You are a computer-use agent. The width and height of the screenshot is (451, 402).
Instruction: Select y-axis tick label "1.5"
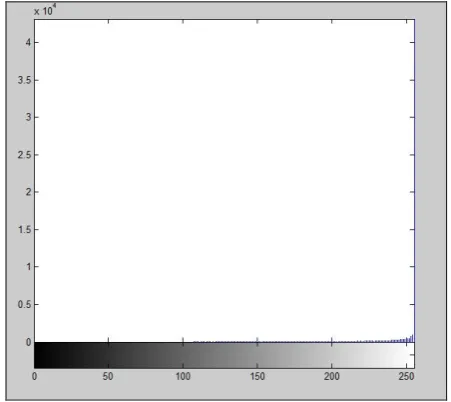point(25,230)
